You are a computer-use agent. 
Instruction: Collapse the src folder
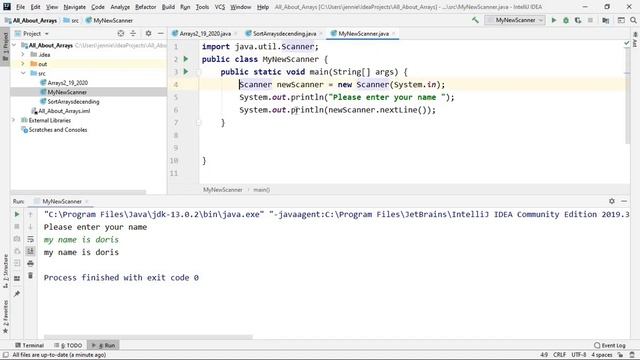pos(23,73)
